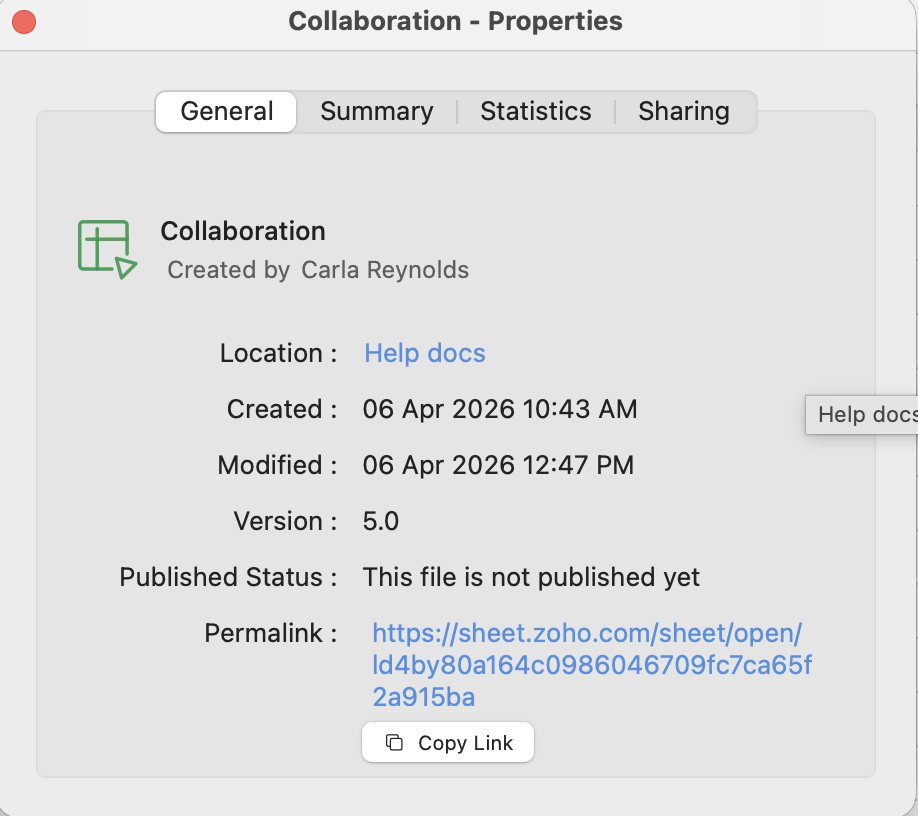Click the Help docs tooltip

click(865, 415)
